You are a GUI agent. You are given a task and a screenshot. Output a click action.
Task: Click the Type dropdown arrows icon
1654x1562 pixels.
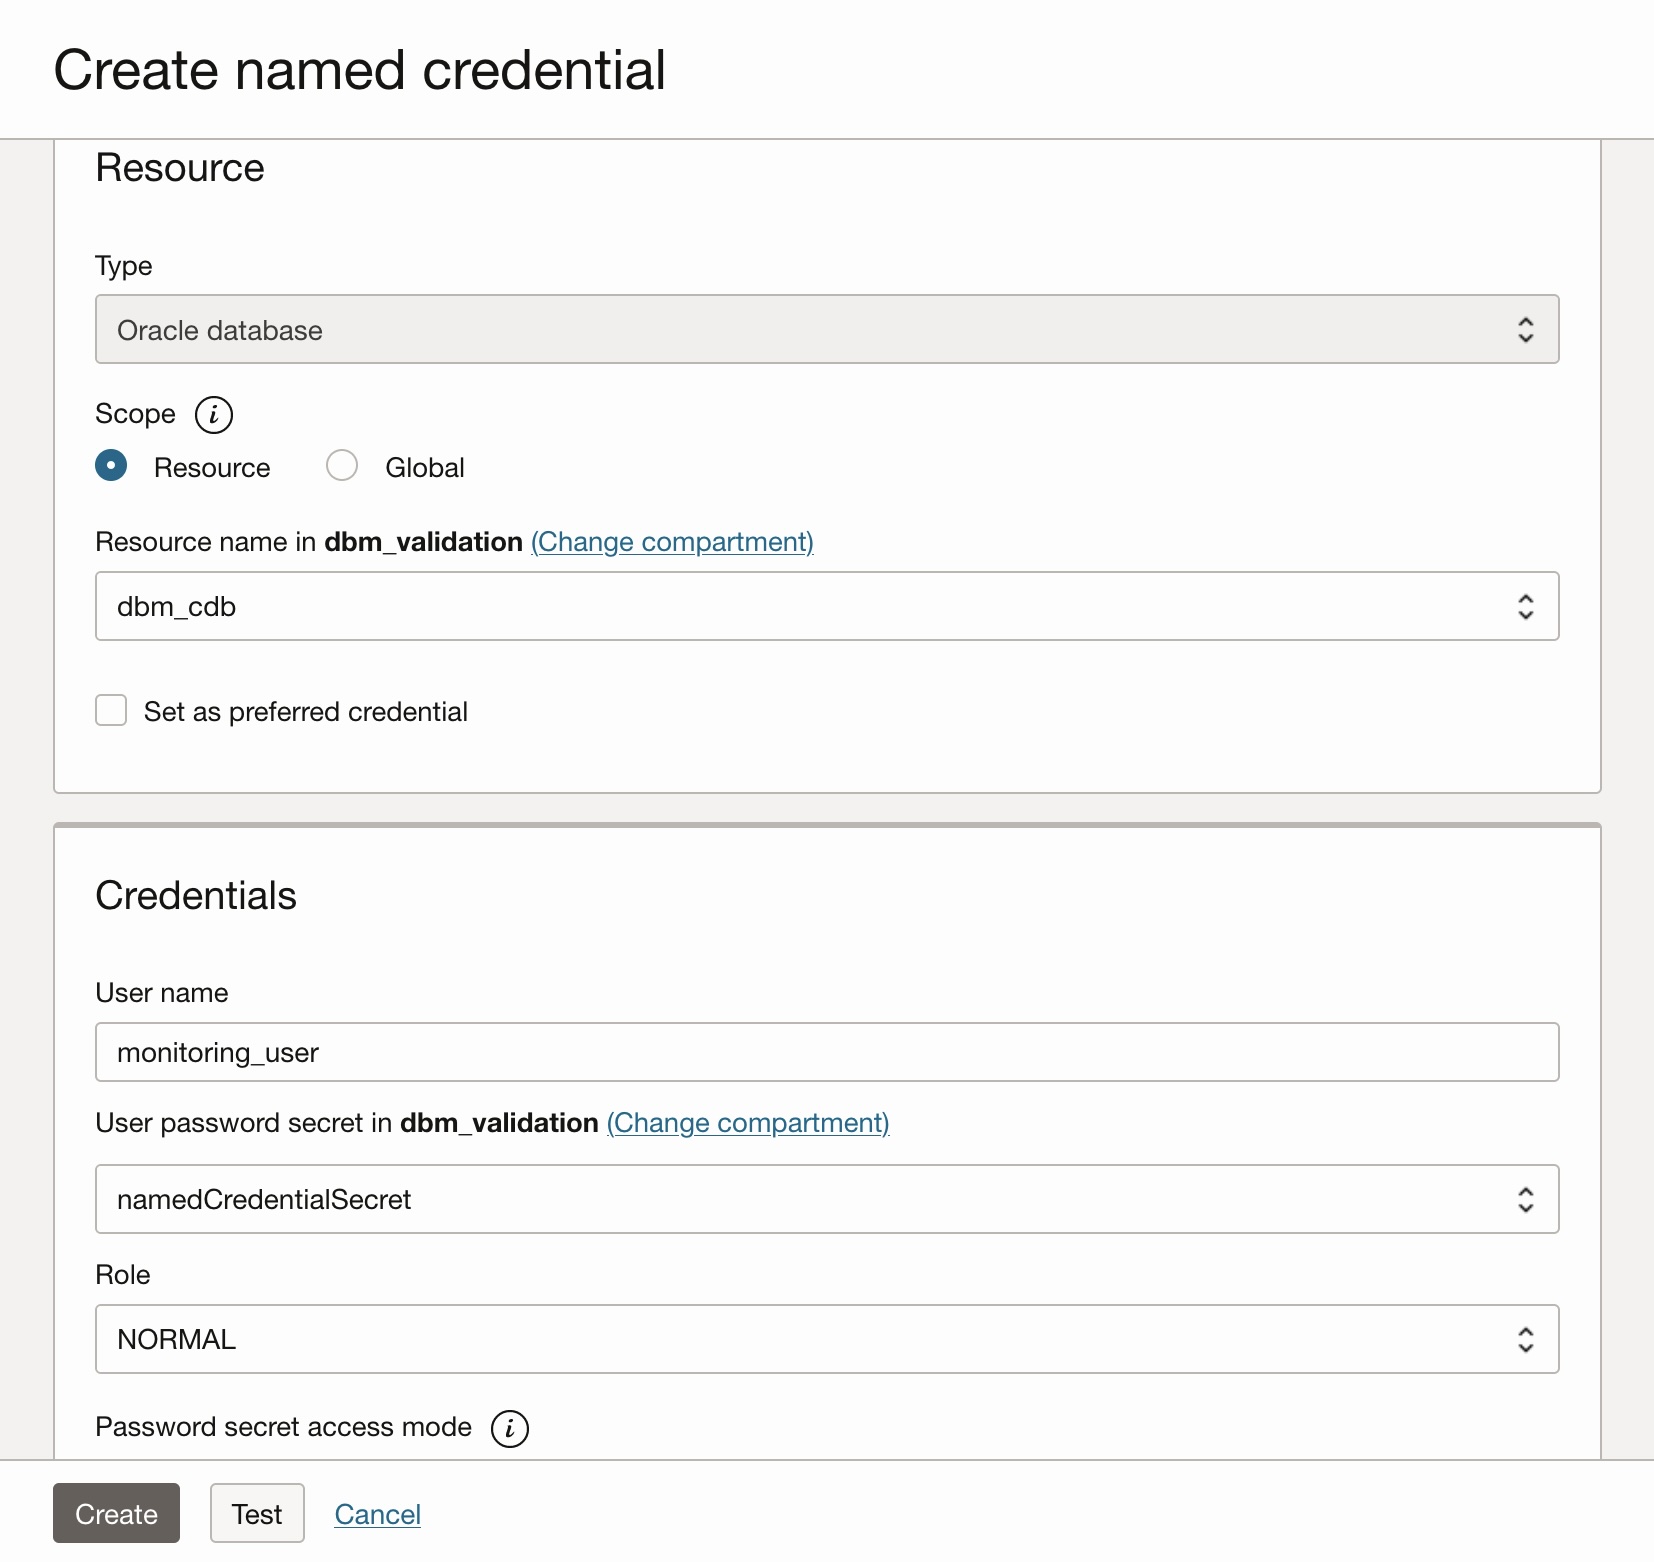pos(1525,330)
